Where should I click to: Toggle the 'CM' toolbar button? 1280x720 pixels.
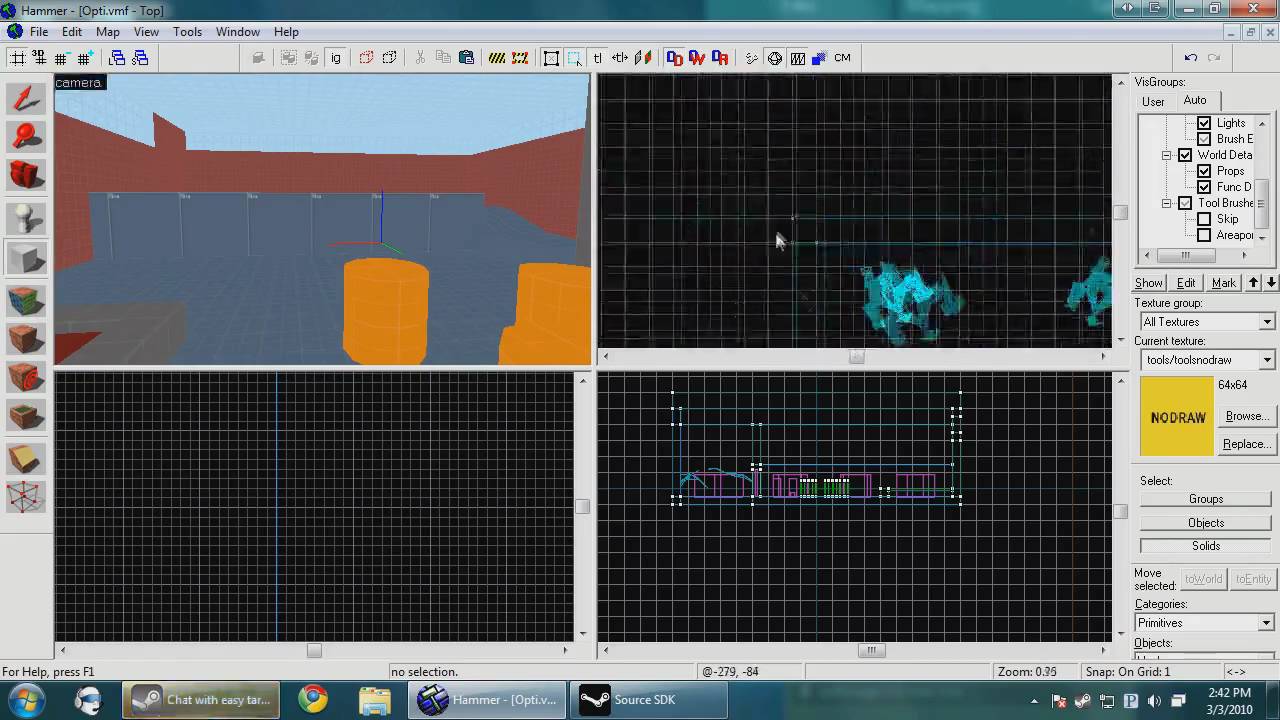[842, 58]
